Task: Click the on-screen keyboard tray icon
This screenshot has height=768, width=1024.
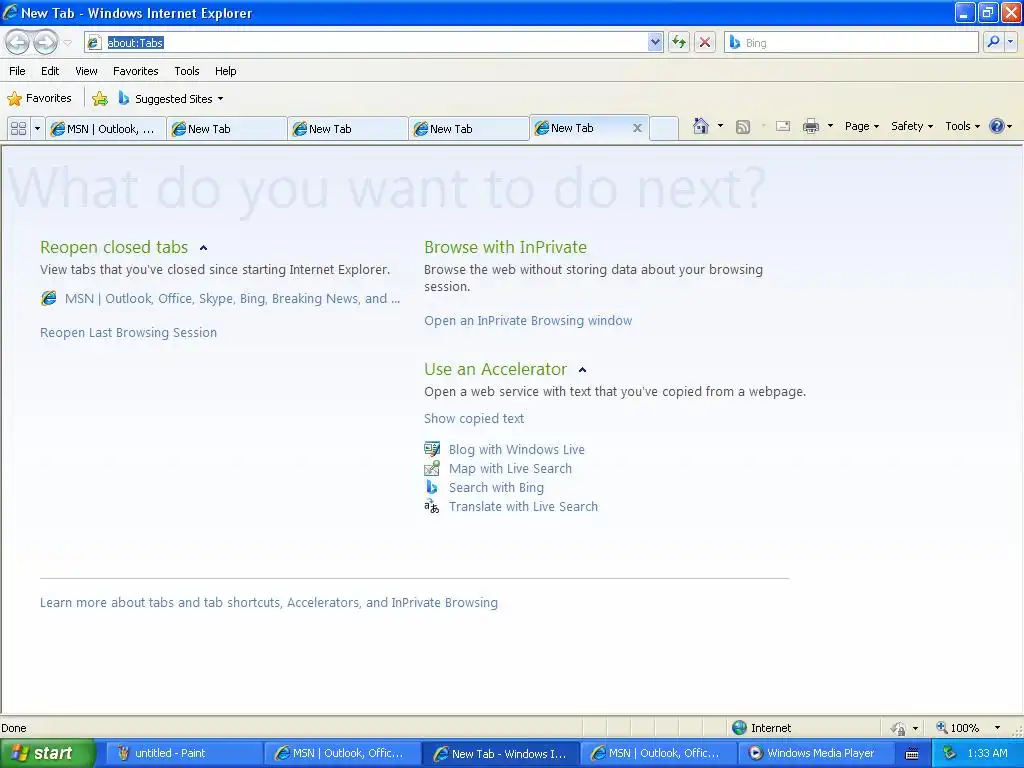Action: pos(912,754)
